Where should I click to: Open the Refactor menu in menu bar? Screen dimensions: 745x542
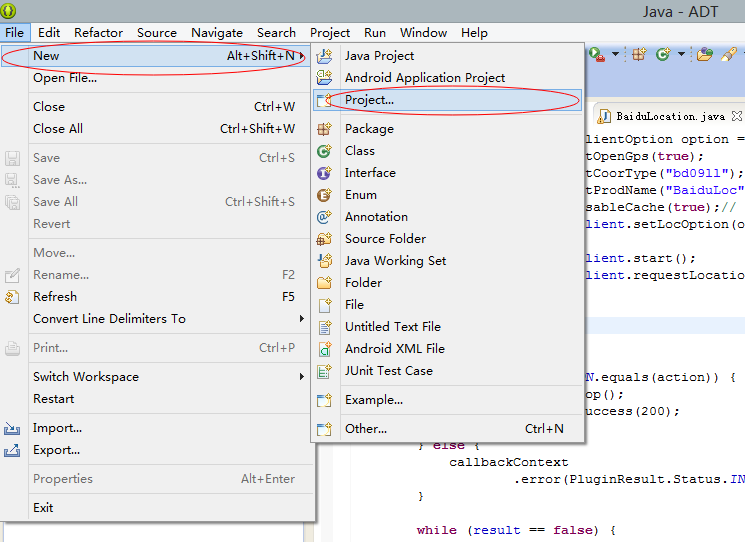[x=99, y=33]
